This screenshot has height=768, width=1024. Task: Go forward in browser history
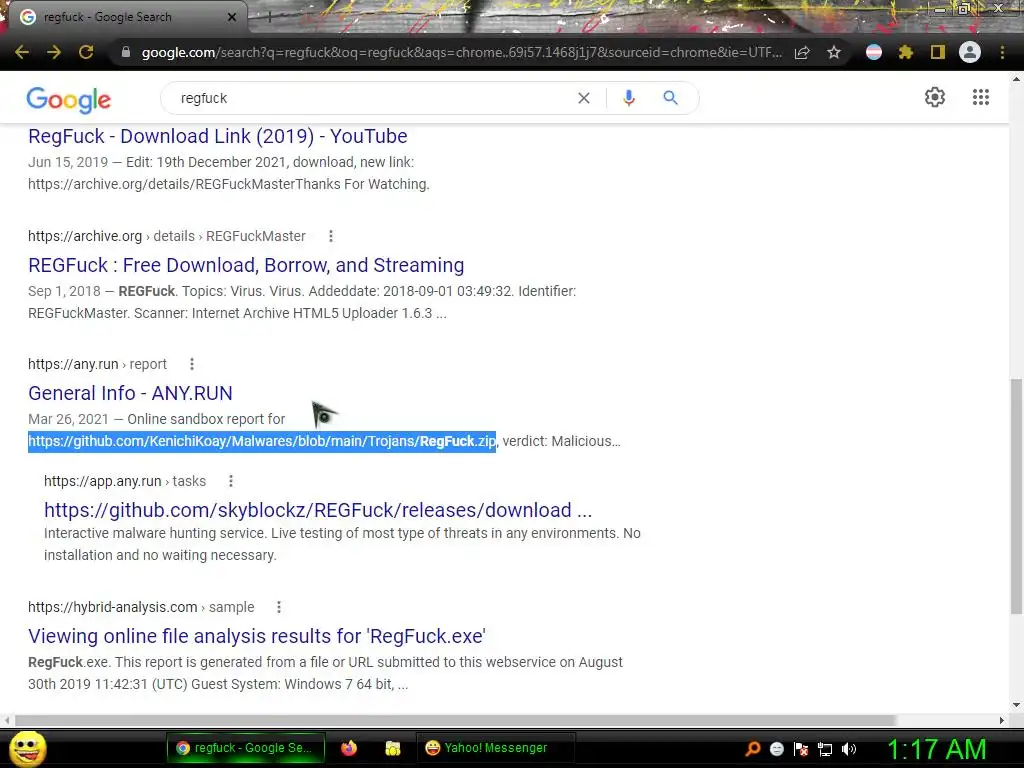pos(54,52)
